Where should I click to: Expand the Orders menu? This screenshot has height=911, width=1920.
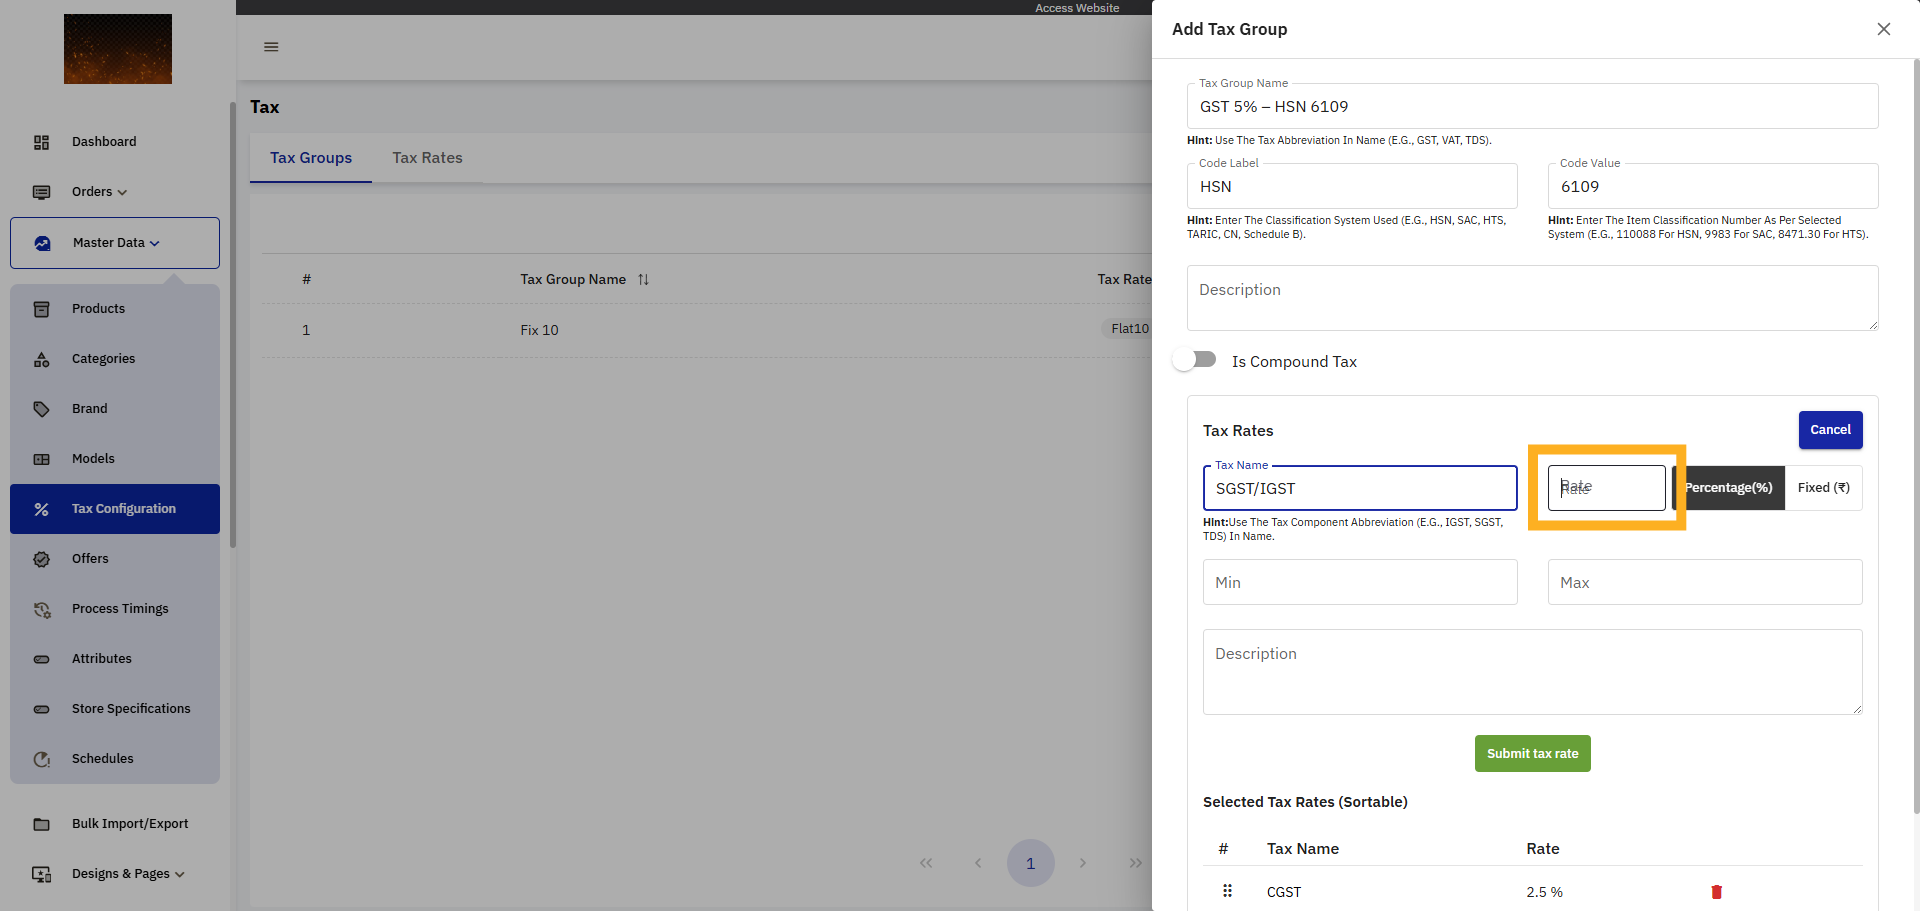(x=99, y=192)
